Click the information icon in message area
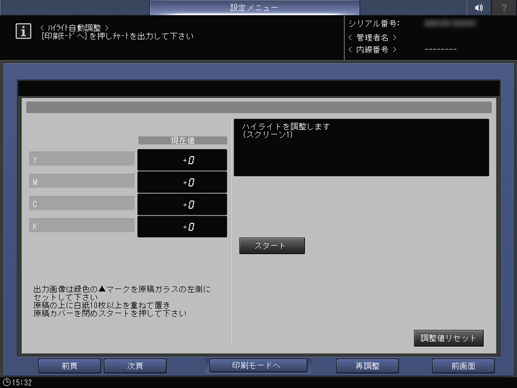 pos(23,31)
